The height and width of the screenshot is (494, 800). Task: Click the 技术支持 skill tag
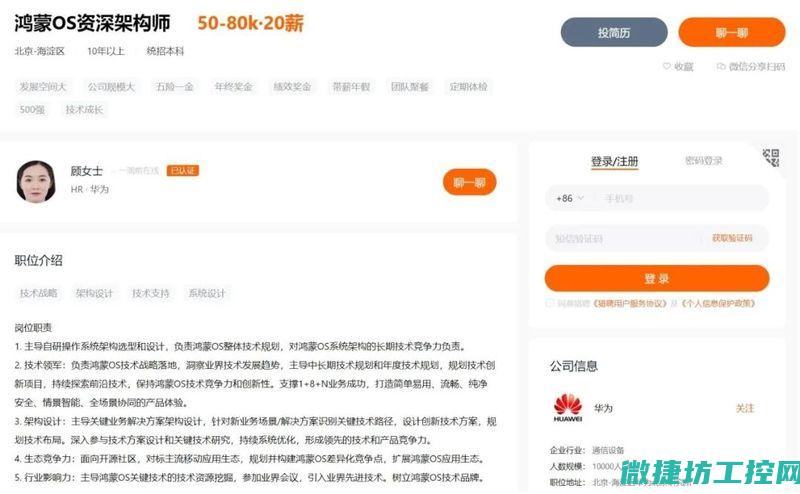151,293
